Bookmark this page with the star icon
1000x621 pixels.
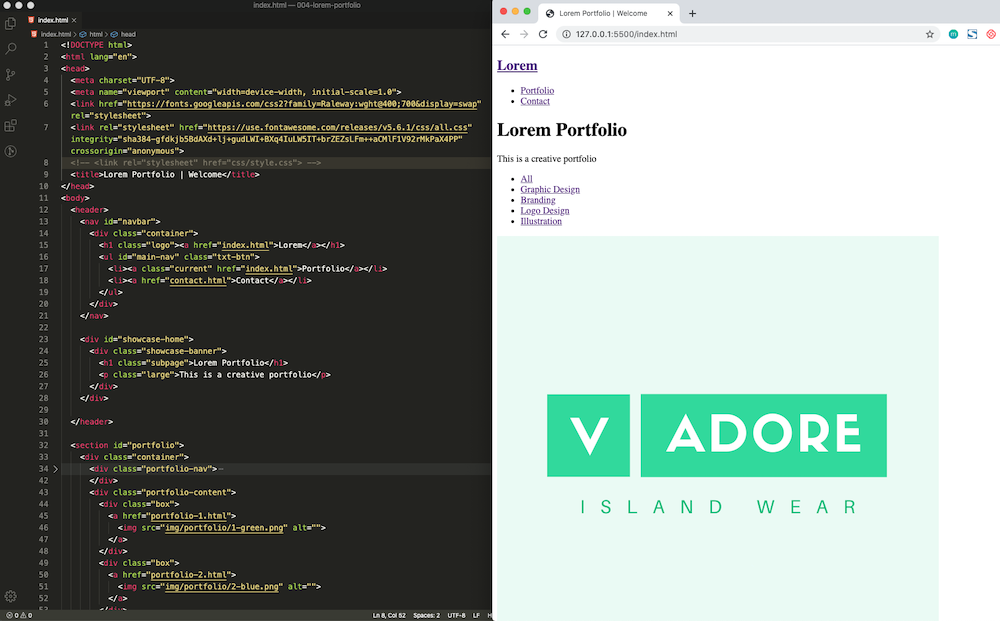point(930,34)
